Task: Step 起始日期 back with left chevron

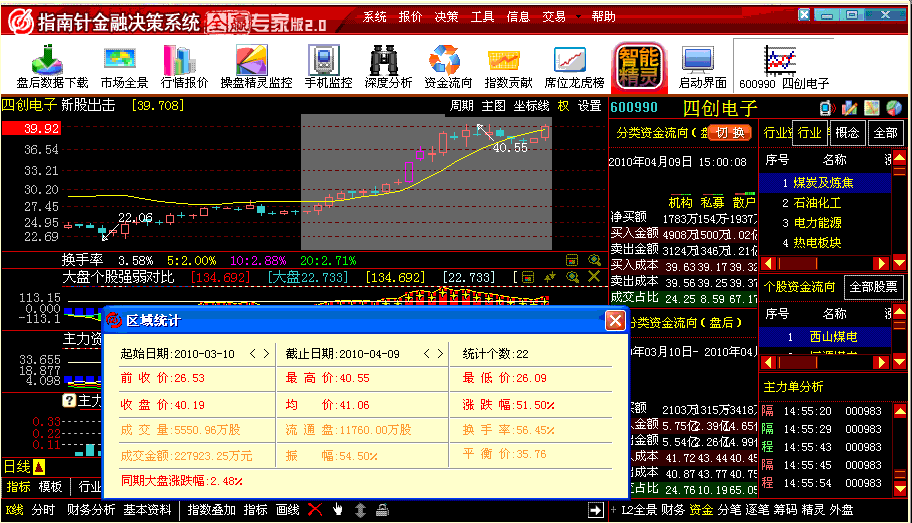Action: pos(252,354)
